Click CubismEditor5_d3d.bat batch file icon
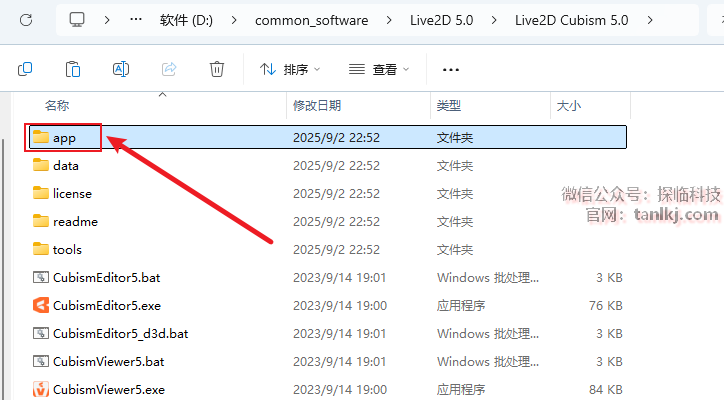 pos(41,333)
